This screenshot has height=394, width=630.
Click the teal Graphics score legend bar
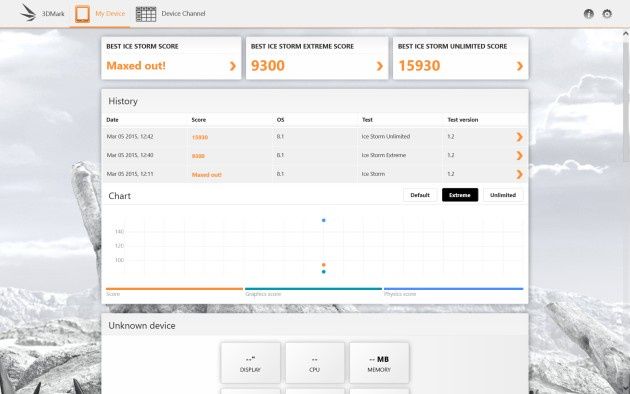click(x=313, y=289)
